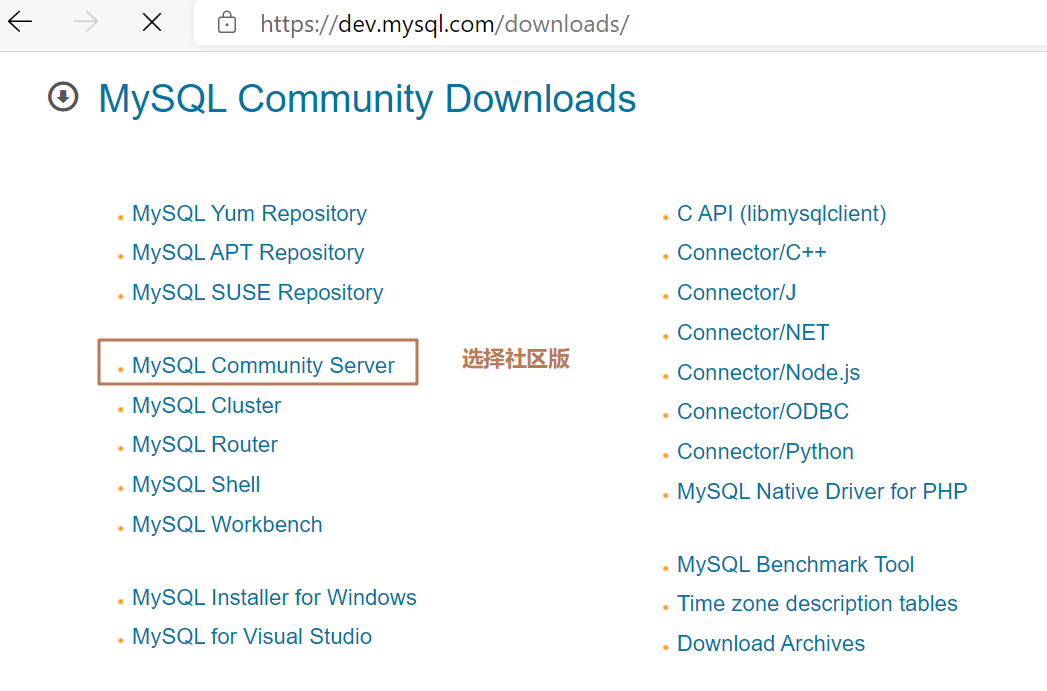Click the browser forward arrow
The width and height of the screenshot is (1047, 691).
[x=85, y=22]
